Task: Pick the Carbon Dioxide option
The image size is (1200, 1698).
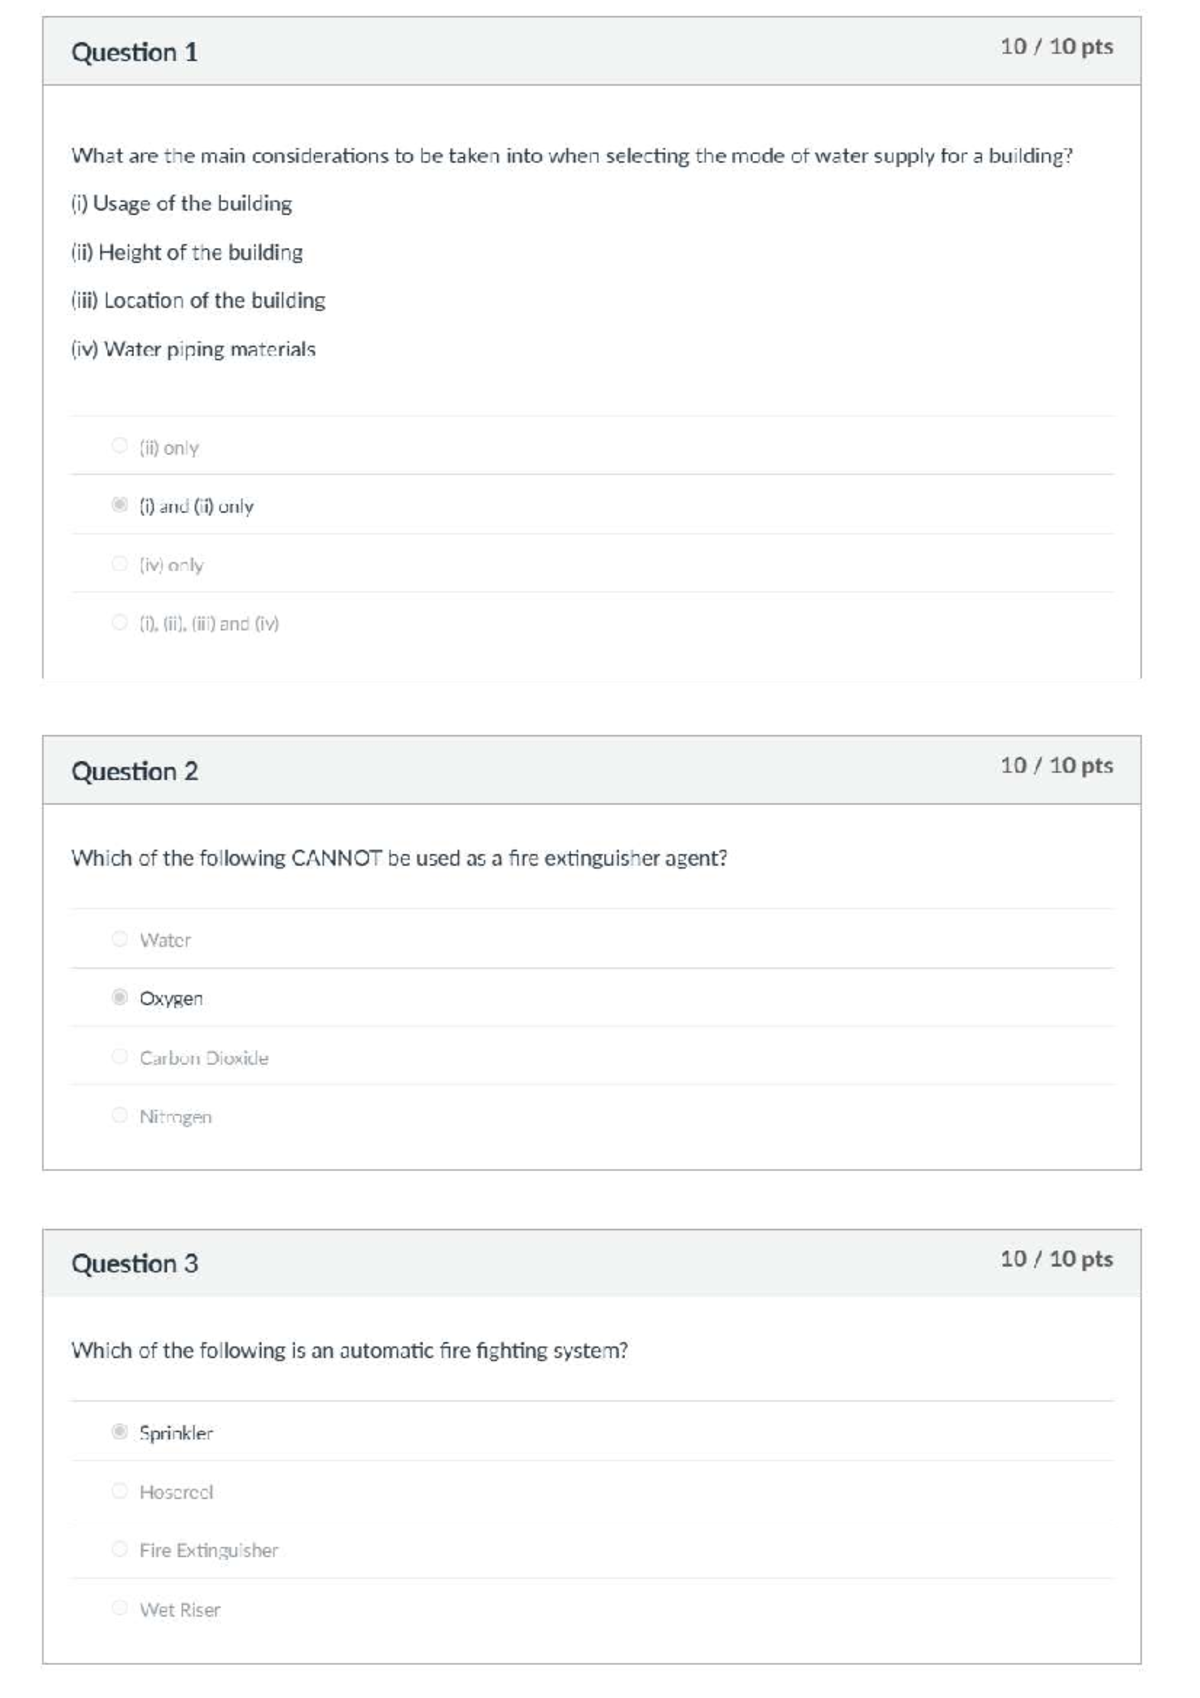Action: pyautogui.click(x=120, y=1056)
